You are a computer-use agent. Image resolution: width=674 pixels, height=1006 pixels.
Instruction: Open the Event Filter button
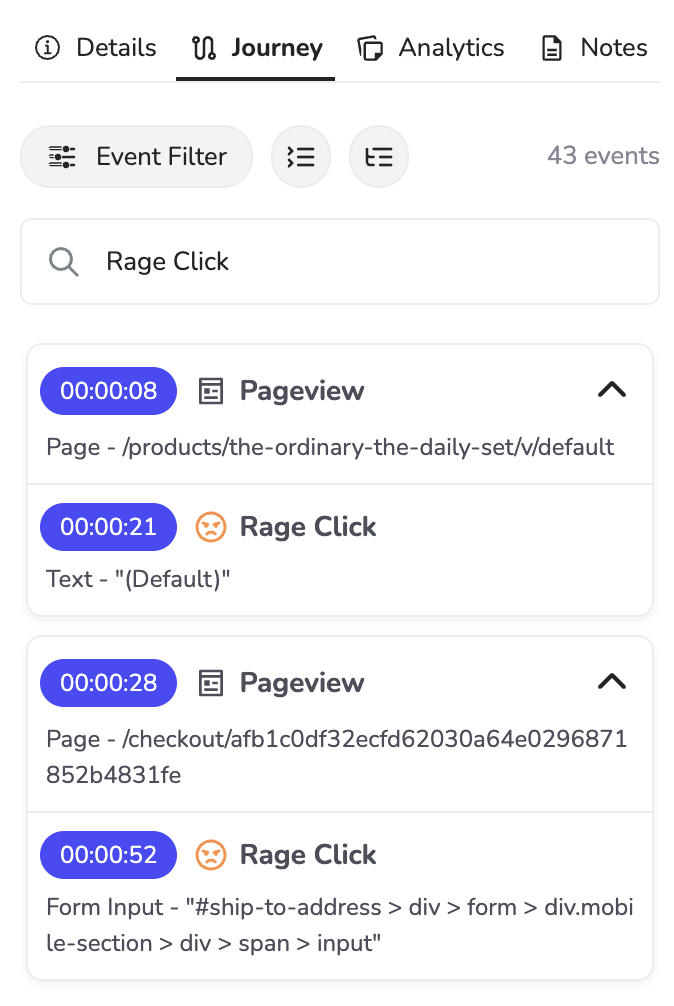[x=137, y=156]
